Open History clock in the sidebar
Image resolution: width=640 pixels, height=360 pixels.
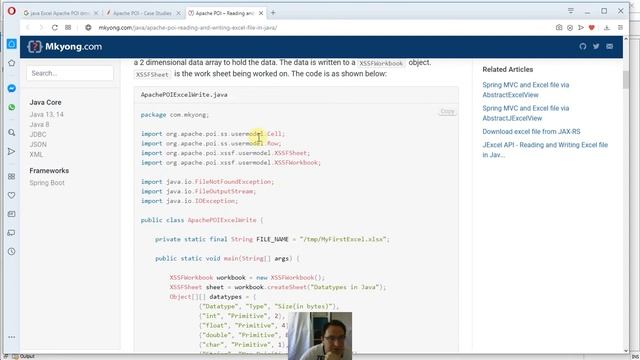pyautogui.click(x=12, y=251)
